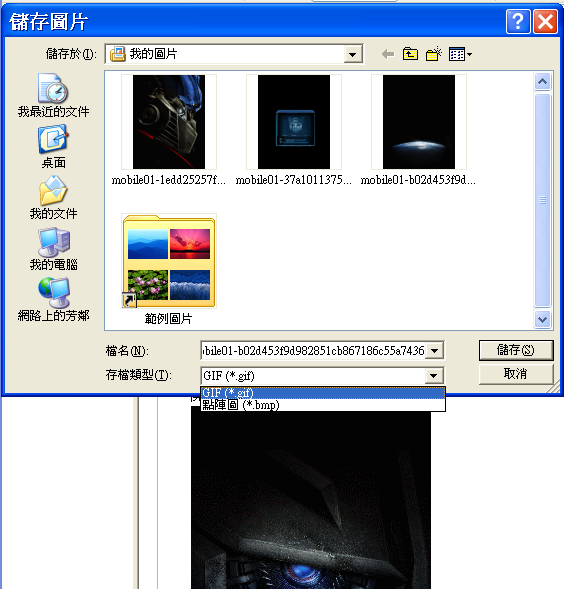Select 桌面 in places bar
The width and height of the screenshot is (564, 589).
tap(53, 147)
